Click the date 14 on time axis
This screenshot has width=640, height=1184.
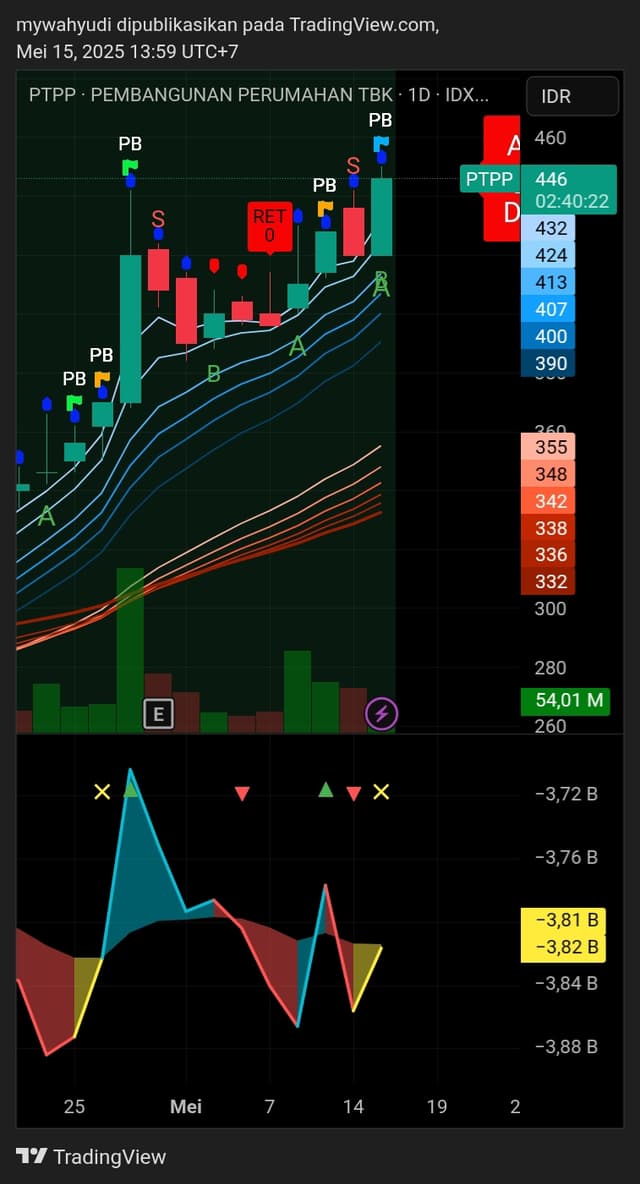[353, 1107]
